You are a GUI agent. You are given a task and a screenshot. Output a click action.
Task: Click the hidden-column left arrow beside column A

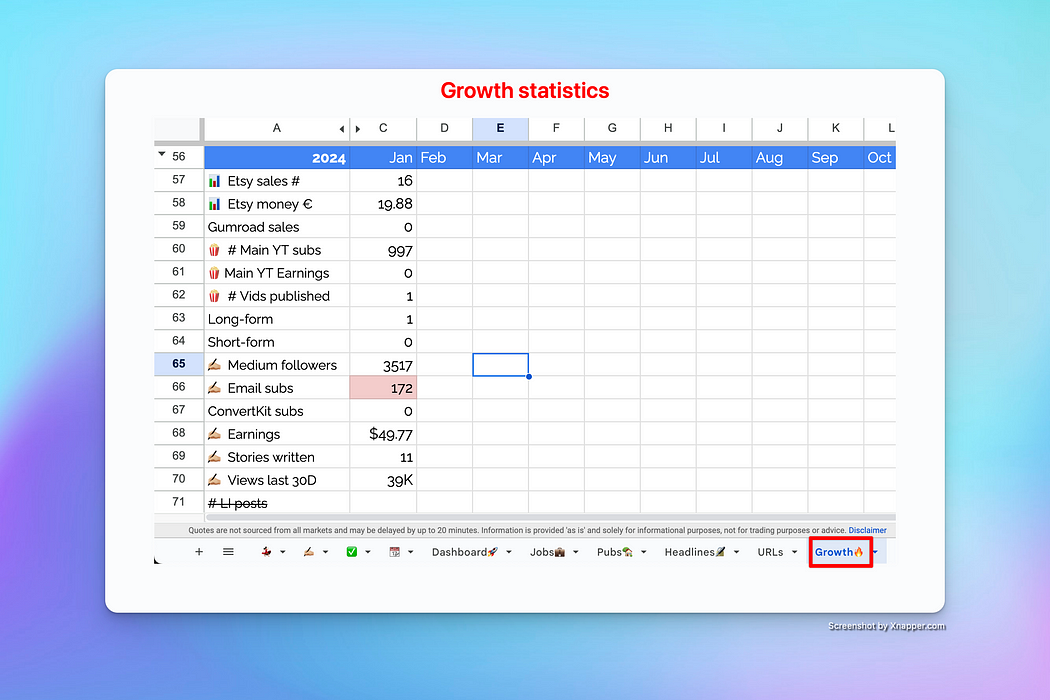341,128
